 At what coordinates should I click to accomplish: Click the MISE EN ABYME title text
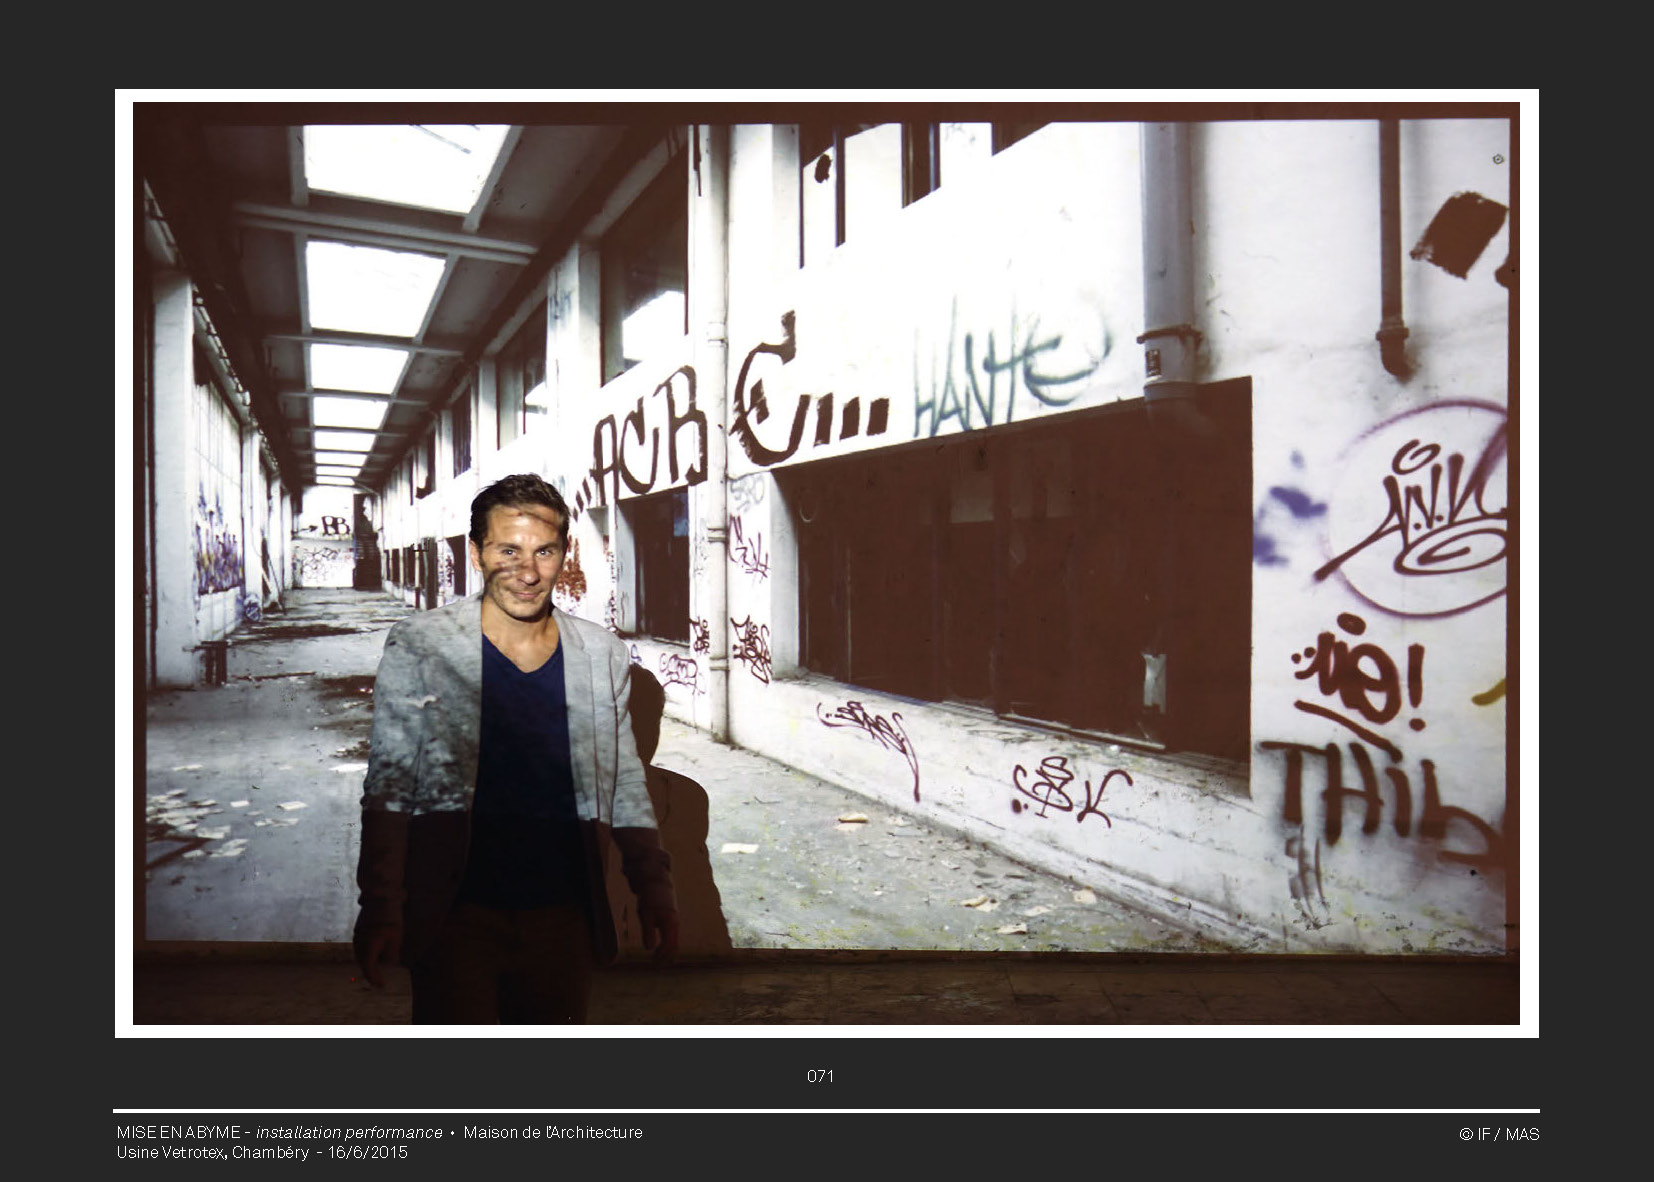click(x=178, y=1132)
